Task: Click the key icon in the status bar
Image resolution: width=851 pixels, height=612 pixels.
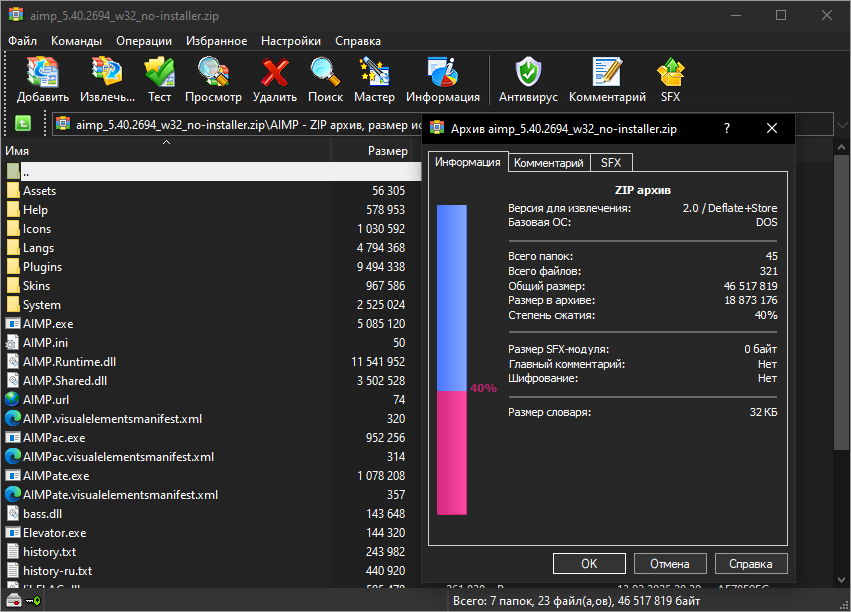Action: (33, 601)
